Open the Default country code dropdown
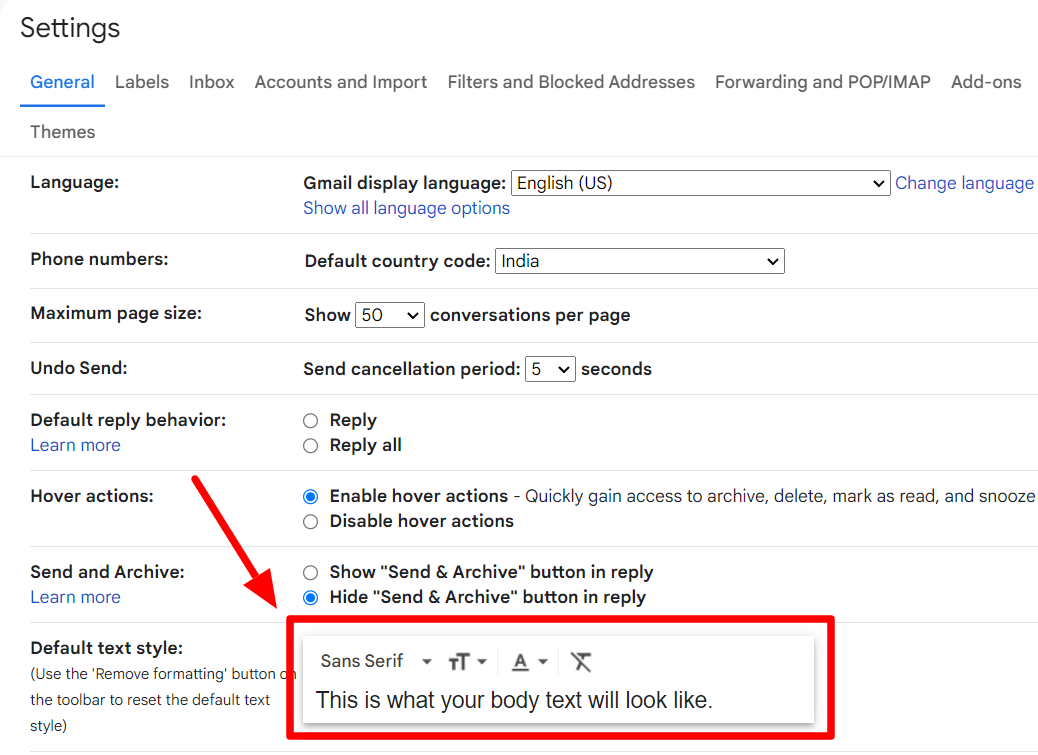Screen dimensions: 1038x755 (639, 261)
